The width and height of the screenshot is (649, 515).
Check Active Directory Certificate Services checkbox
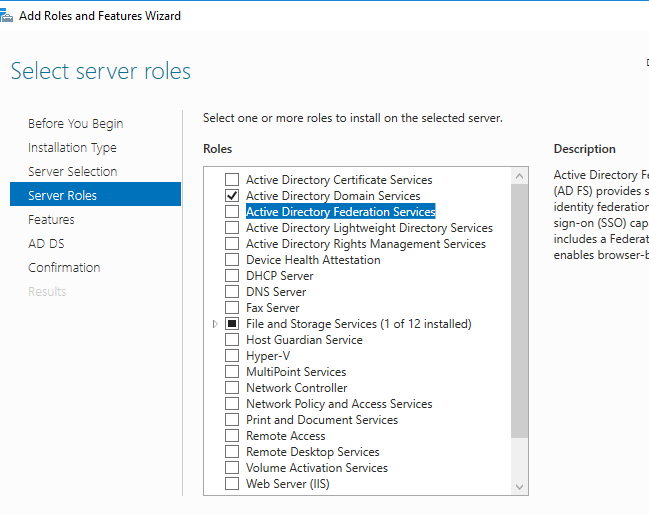click(x=232, y=180)
